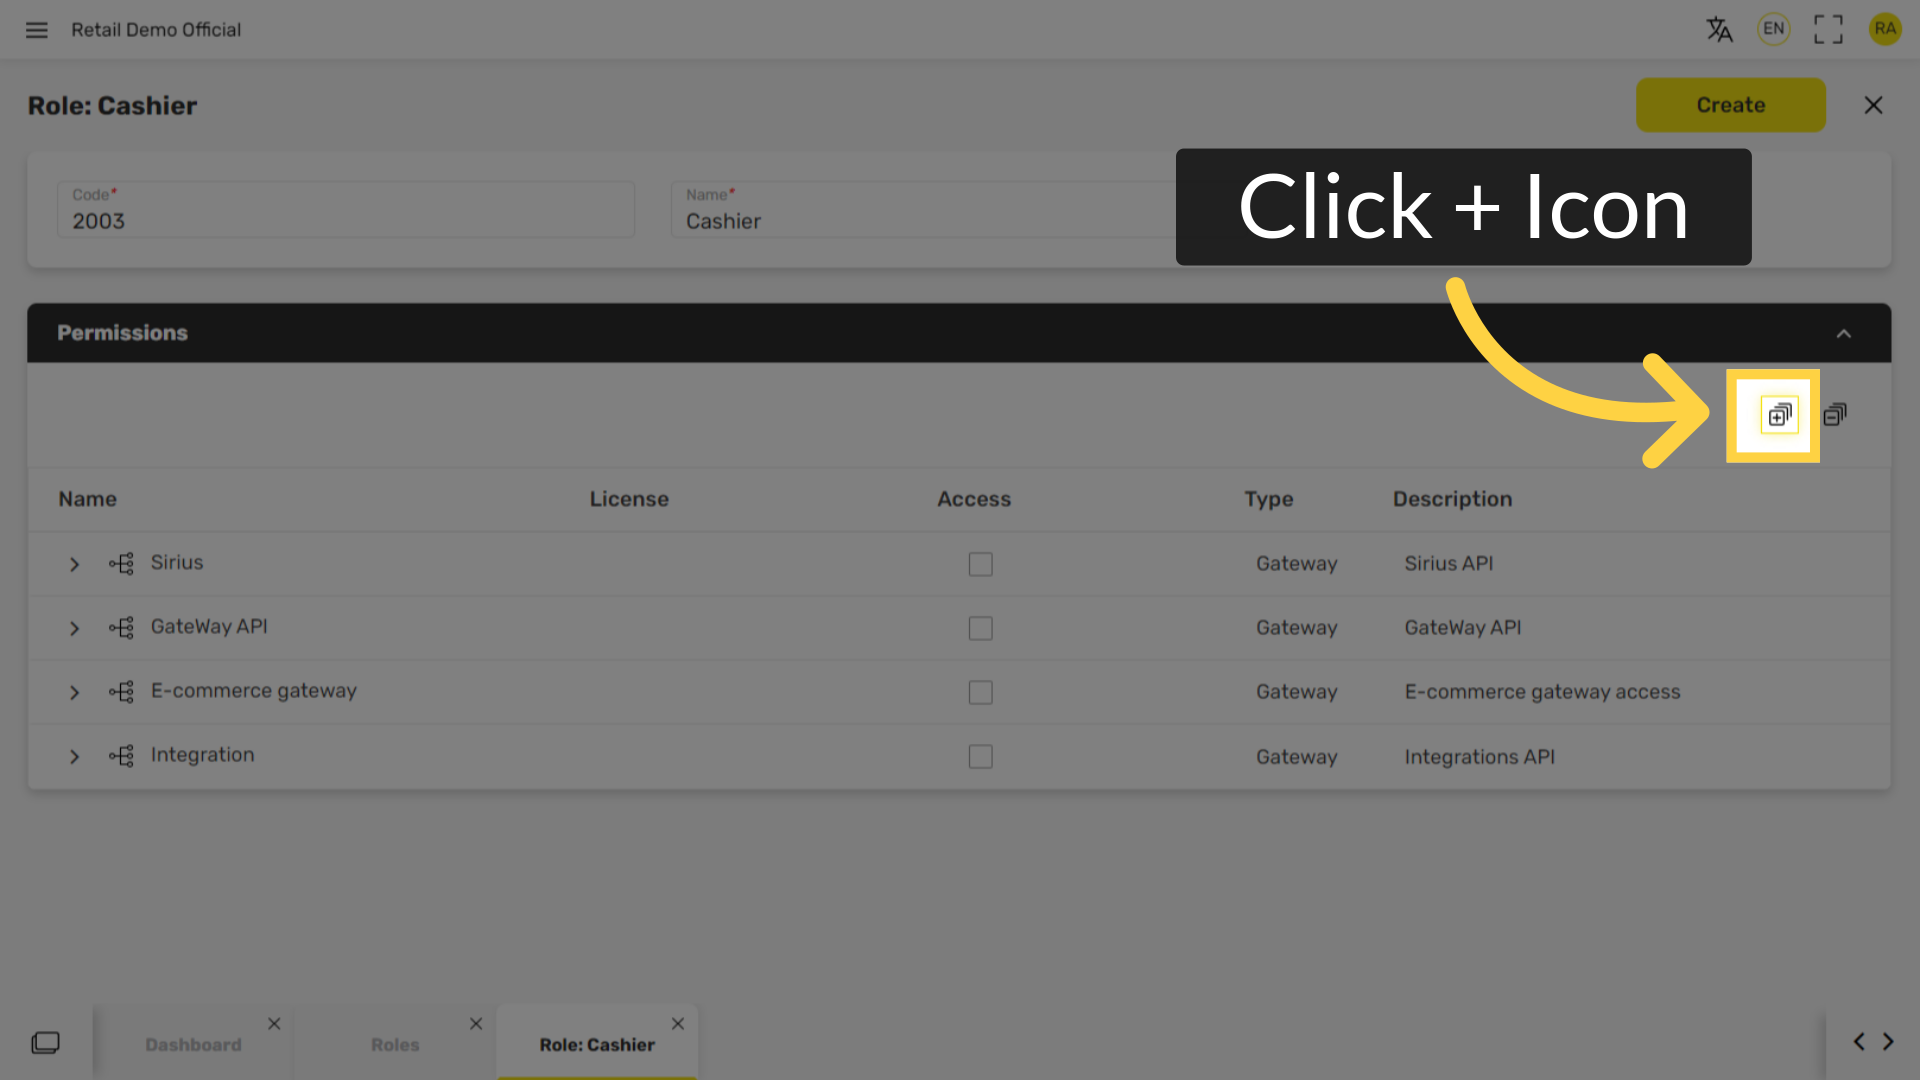Open the hamburger navigation menu
Image resolution: width=1920 pixels, height=1080 pixels.
(x=37, y=30)
